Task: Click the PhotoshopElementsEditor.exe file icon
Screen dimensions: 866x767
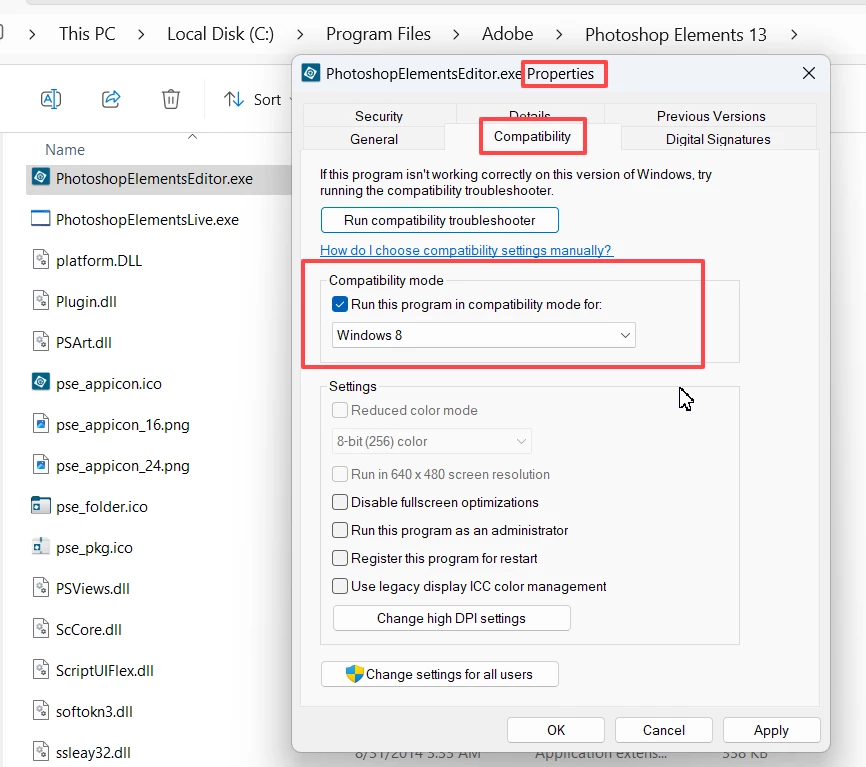Action: pyautogui.click(x=40, y=178)
